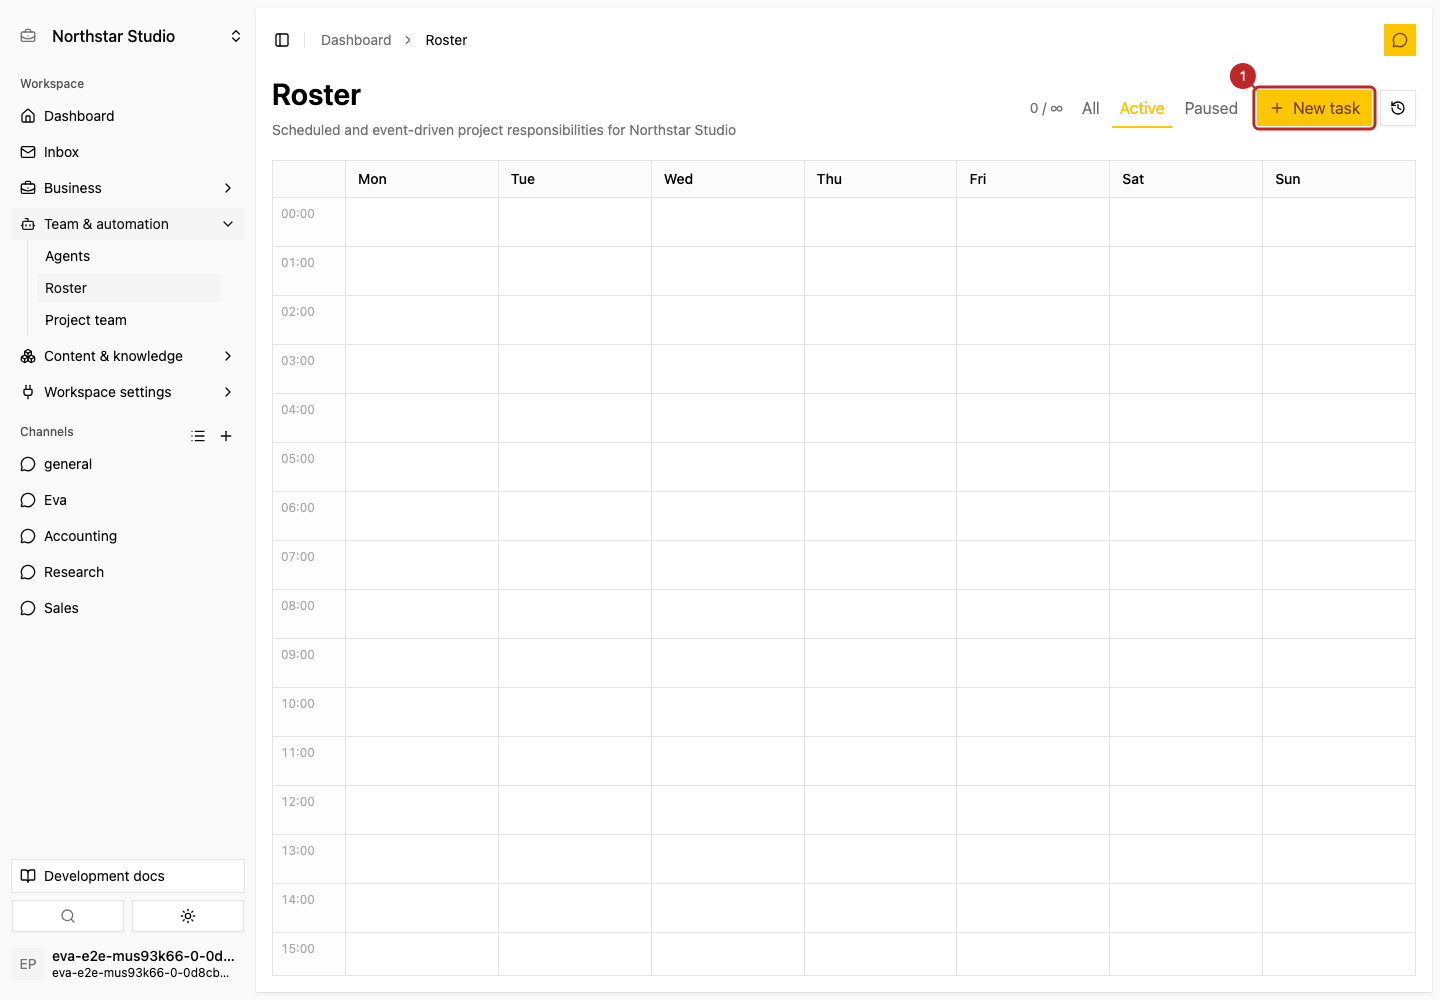This screenshot has width=1440, height=1000.
Task: Add a new channel with plus icon
Action: (x=226, y=436)
